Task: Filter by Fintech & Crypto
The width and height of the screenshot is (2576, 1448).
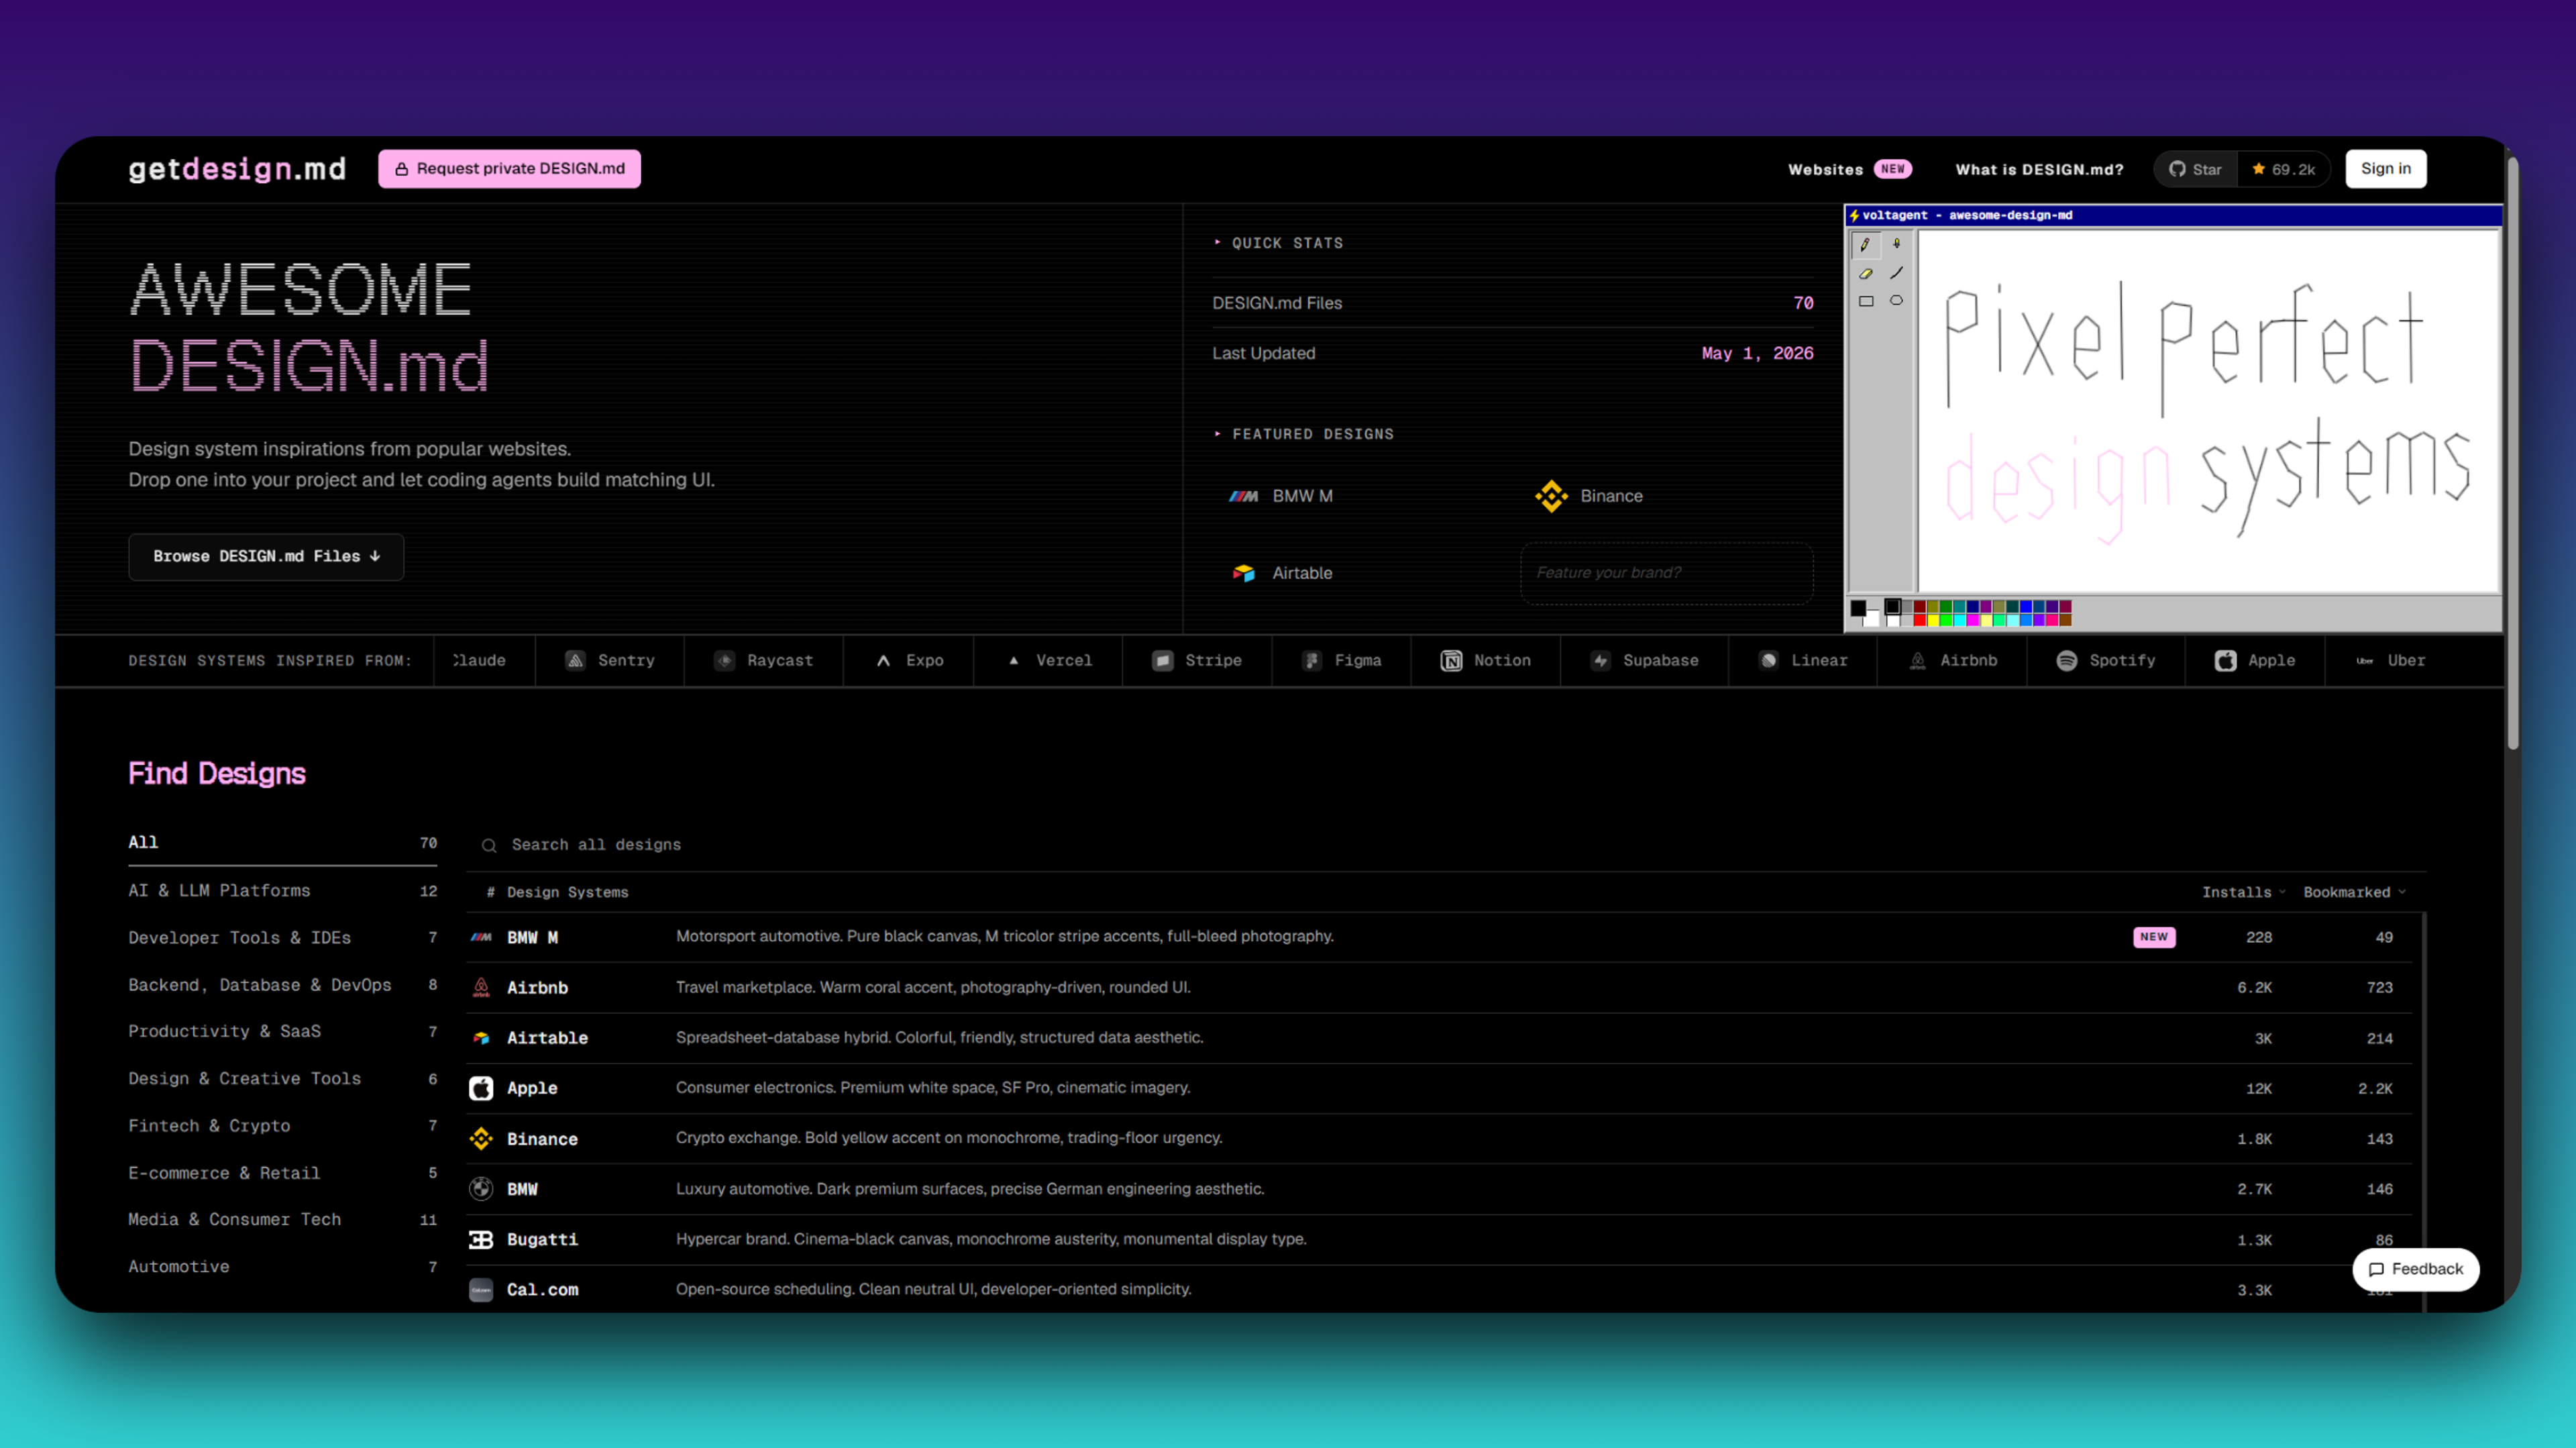Action: coord(282,1126)
